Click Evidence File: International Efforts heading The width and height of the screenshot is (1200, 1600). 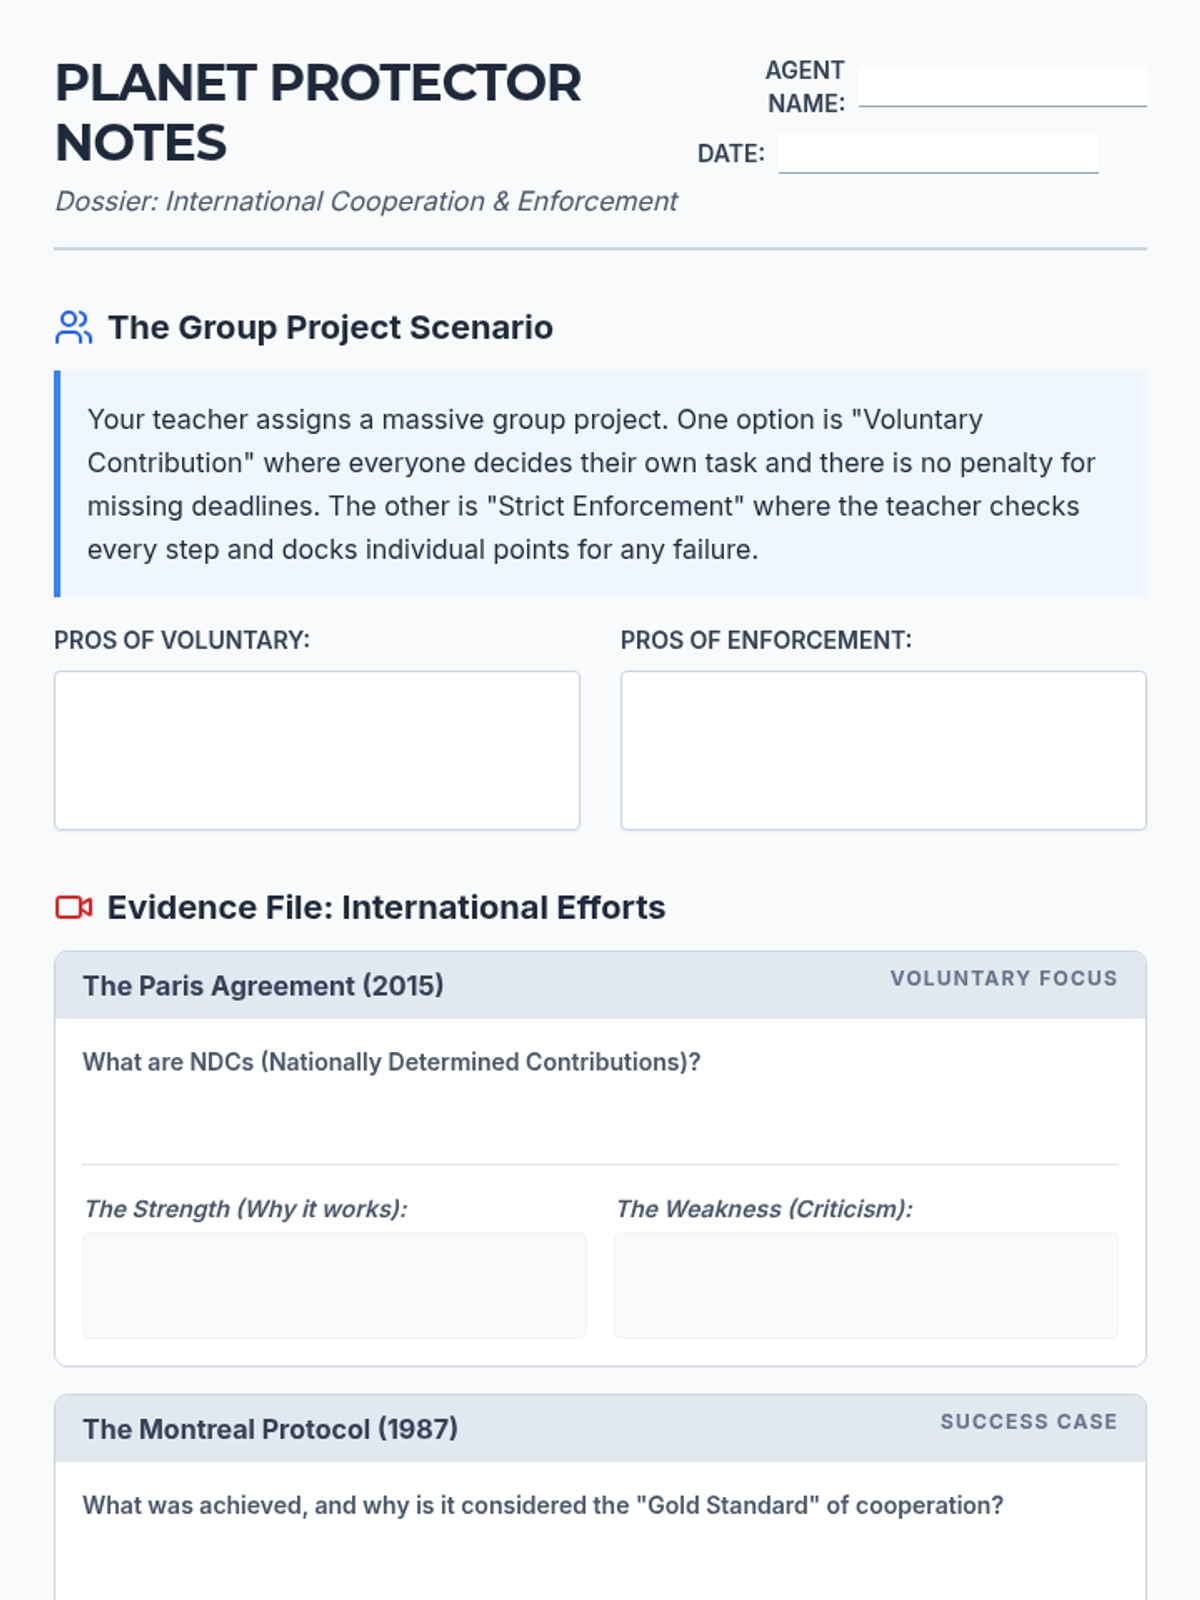point(386,907)
